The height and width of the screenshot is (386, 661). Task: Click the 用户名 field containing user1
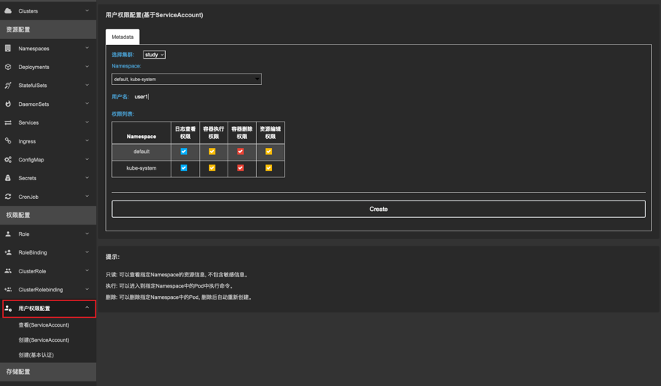tap(142, 97)
